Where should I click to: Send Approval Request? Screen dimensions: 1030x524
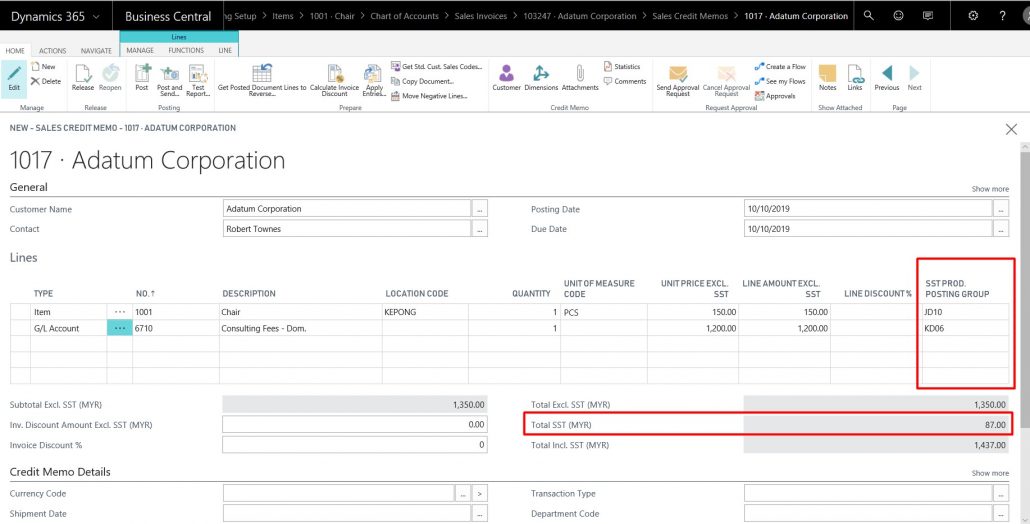tap(678, 80)
